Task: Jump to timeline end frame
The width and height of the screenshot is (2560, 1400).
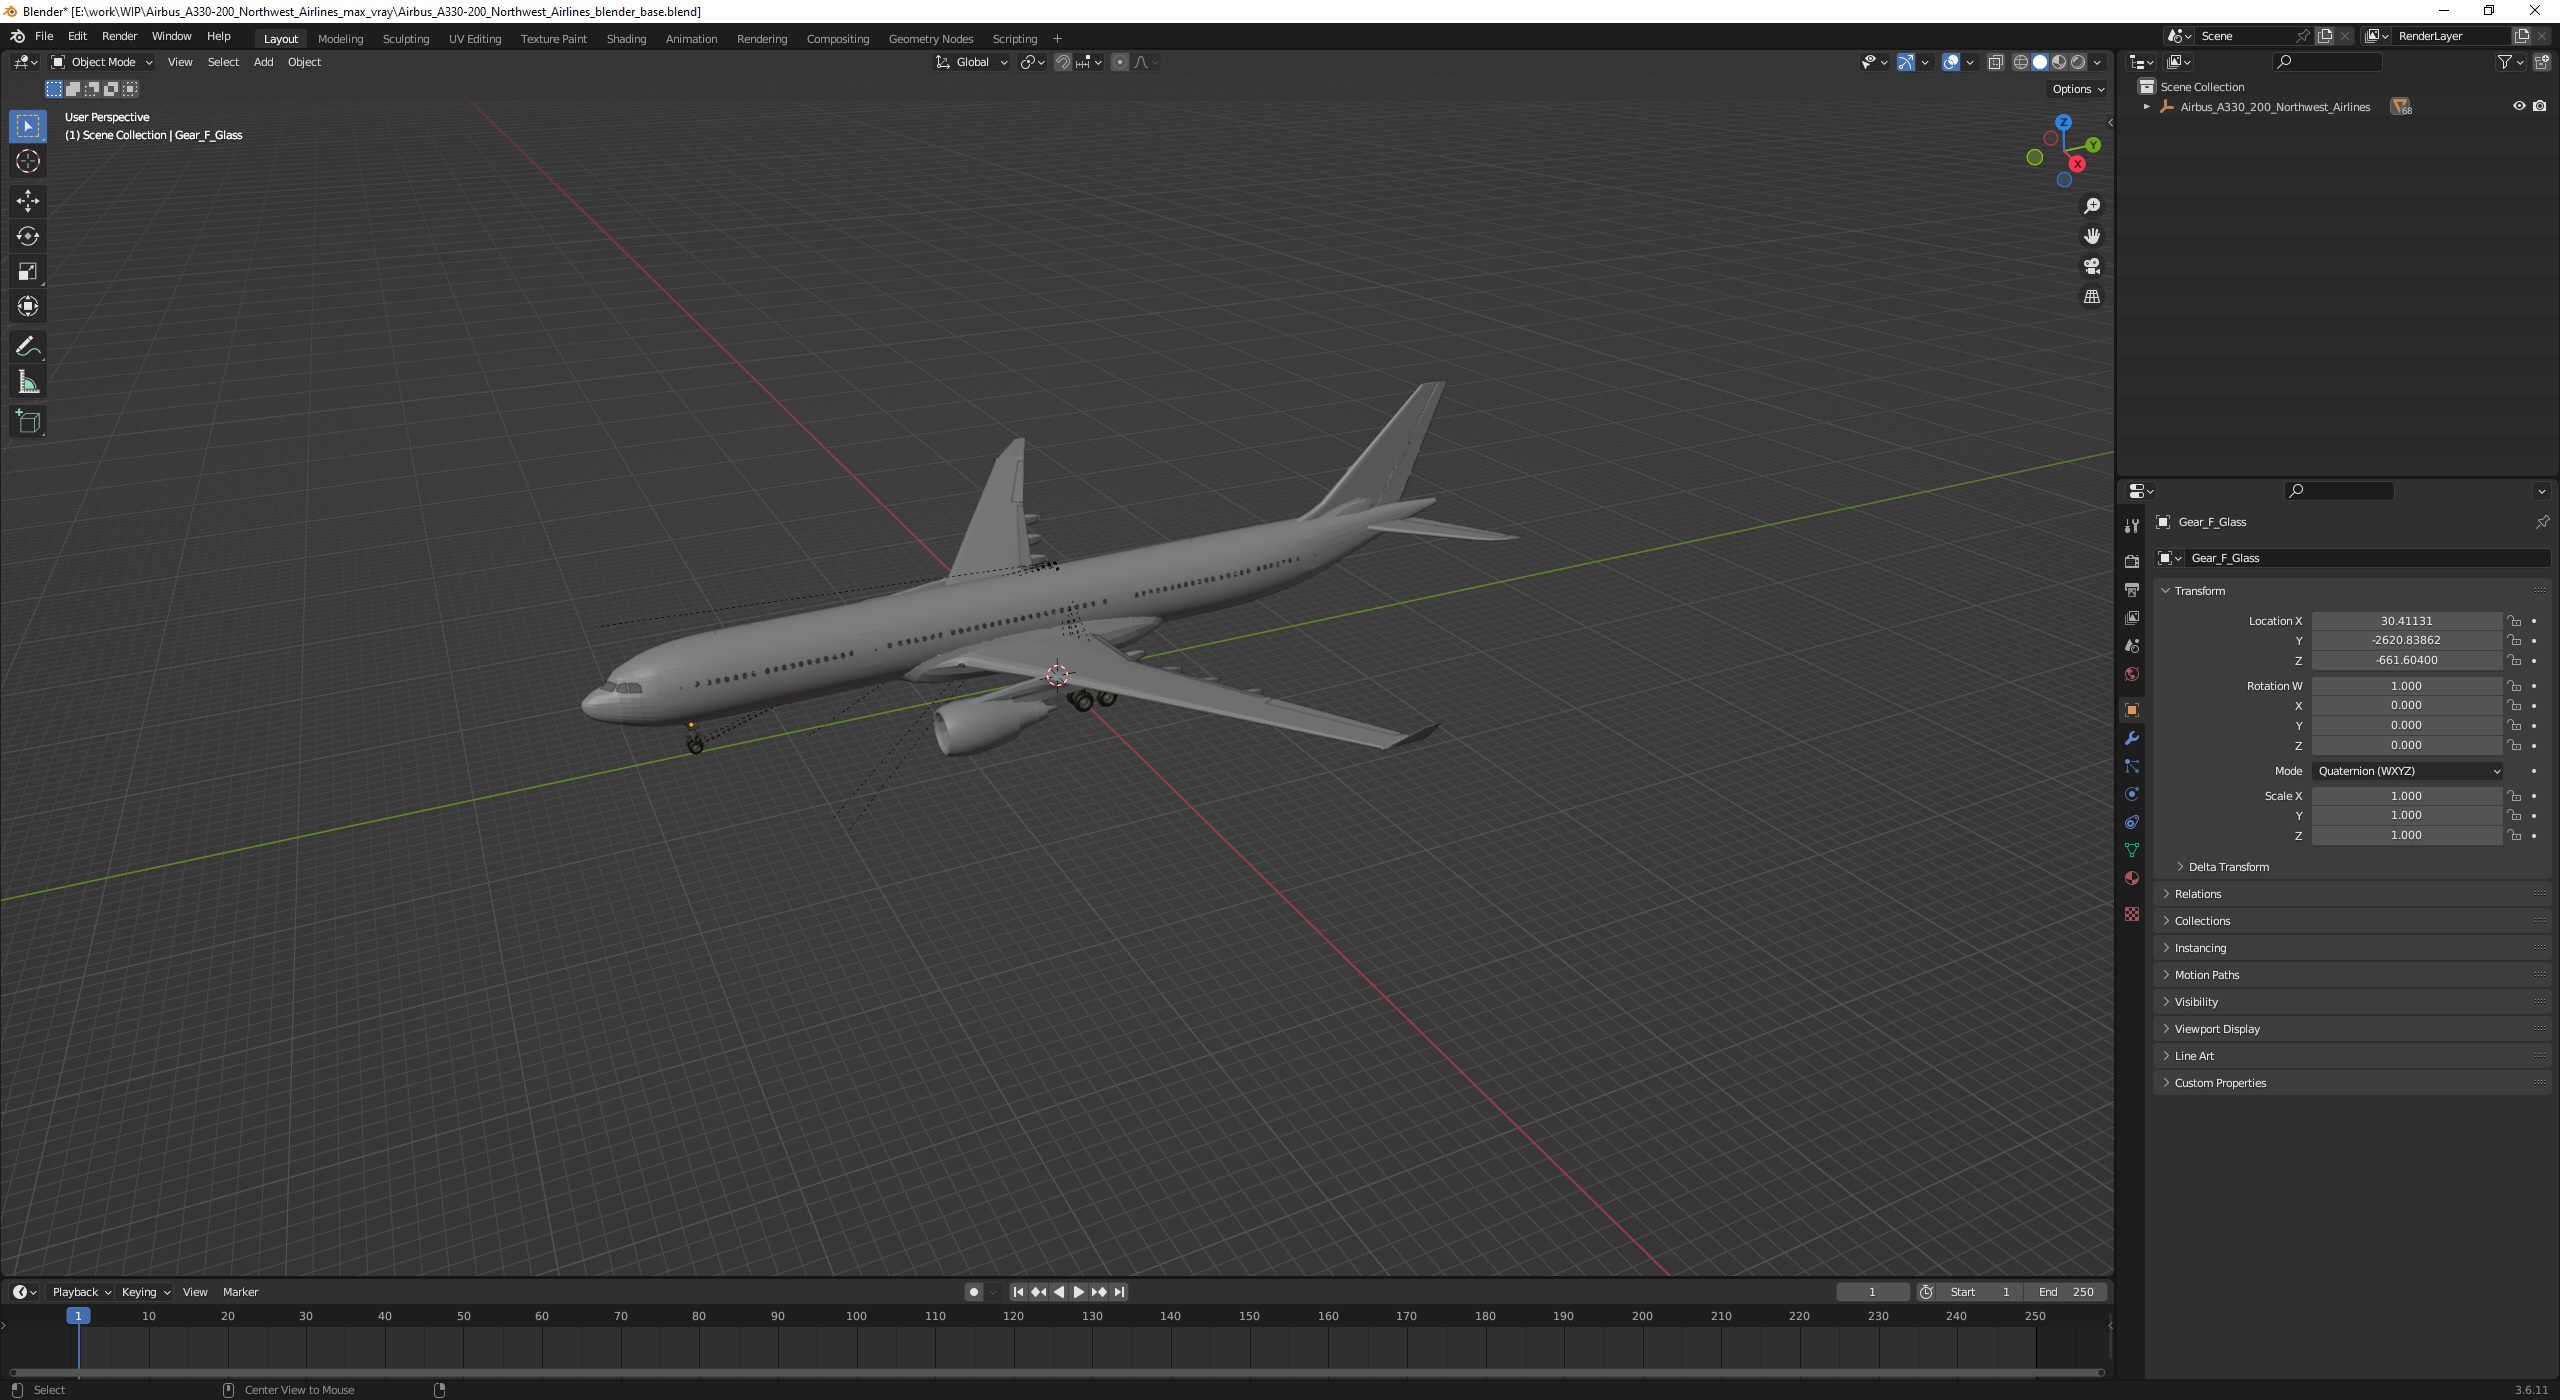Action: (1119, 1292)
